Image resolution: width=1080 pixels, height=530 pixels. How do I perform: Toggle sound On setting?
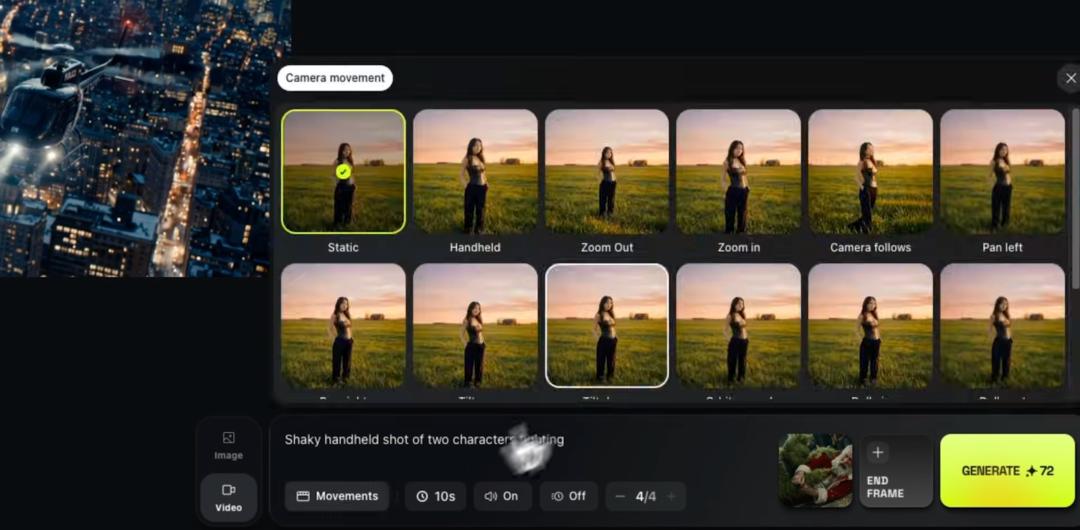click(x=501, y=496)
